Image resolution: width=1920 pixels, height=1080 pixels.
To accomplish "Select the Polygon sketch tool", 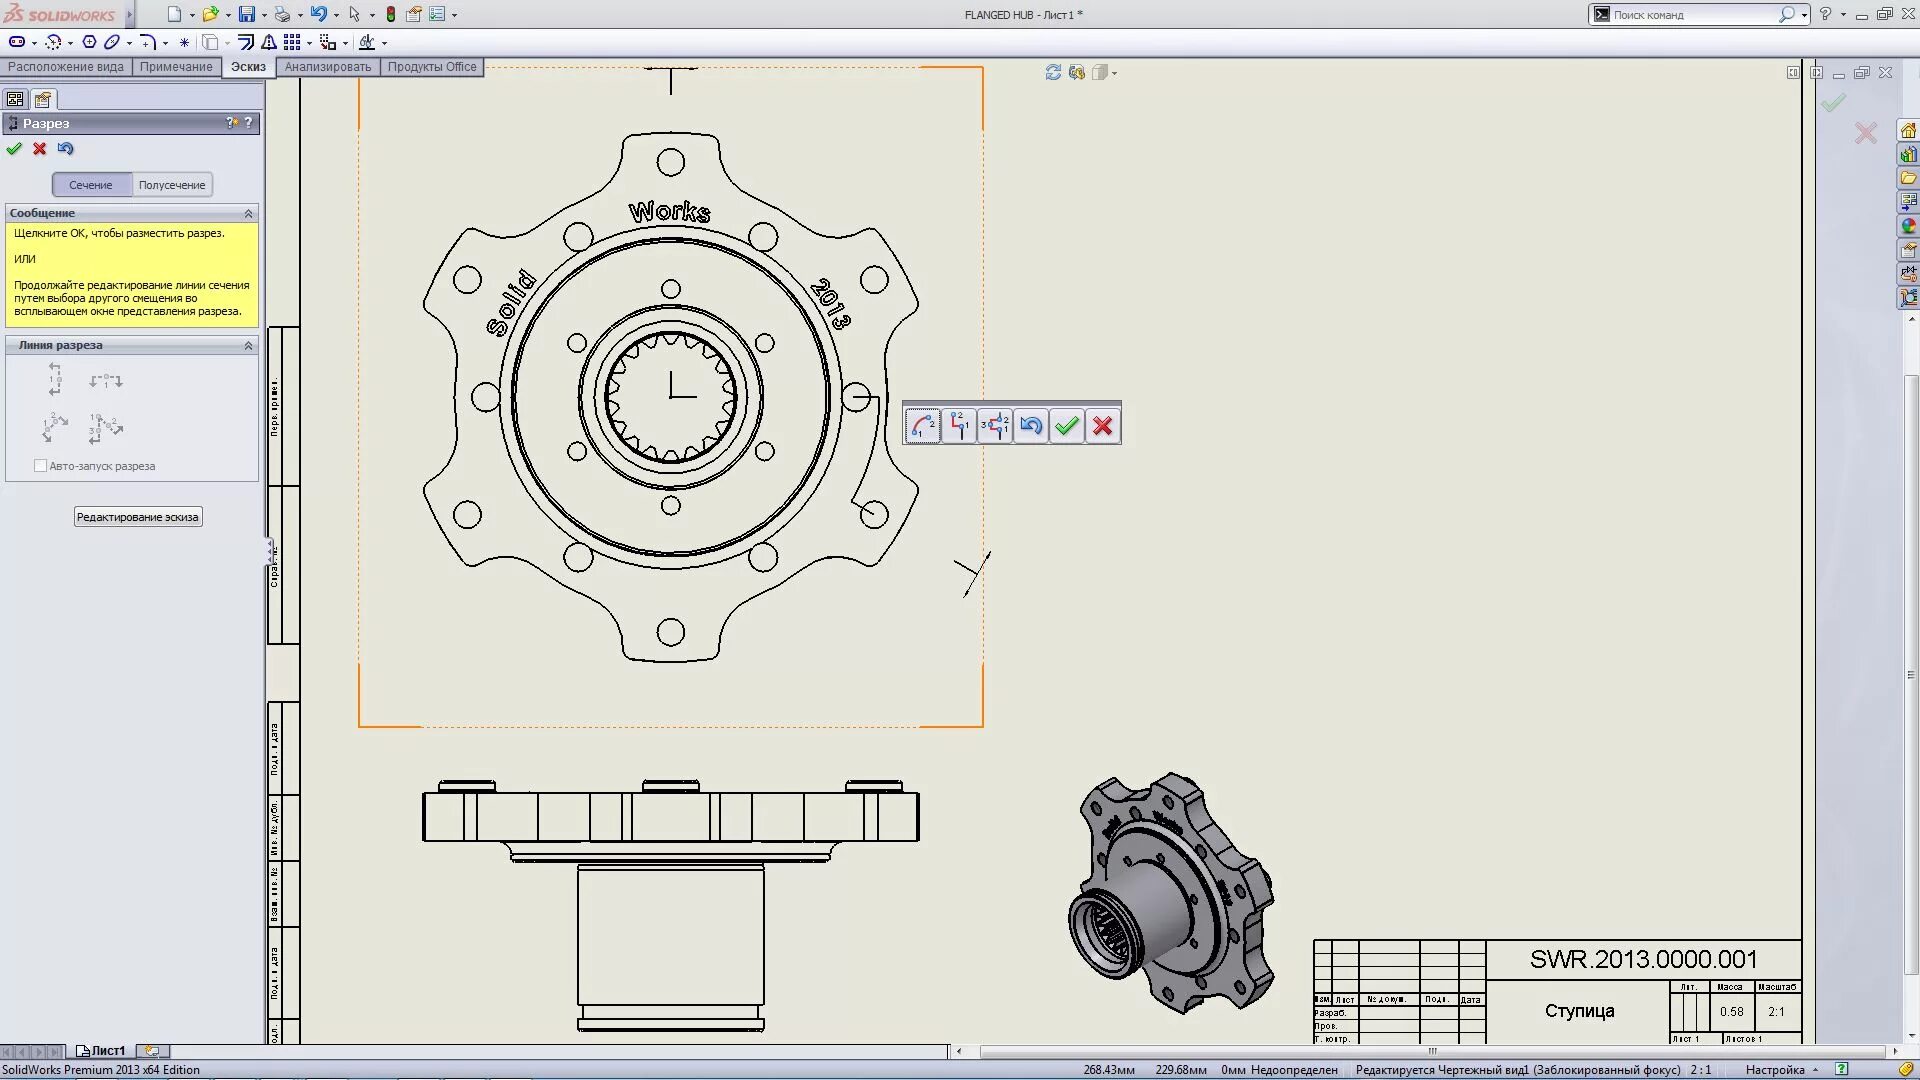I will (89, 42).
